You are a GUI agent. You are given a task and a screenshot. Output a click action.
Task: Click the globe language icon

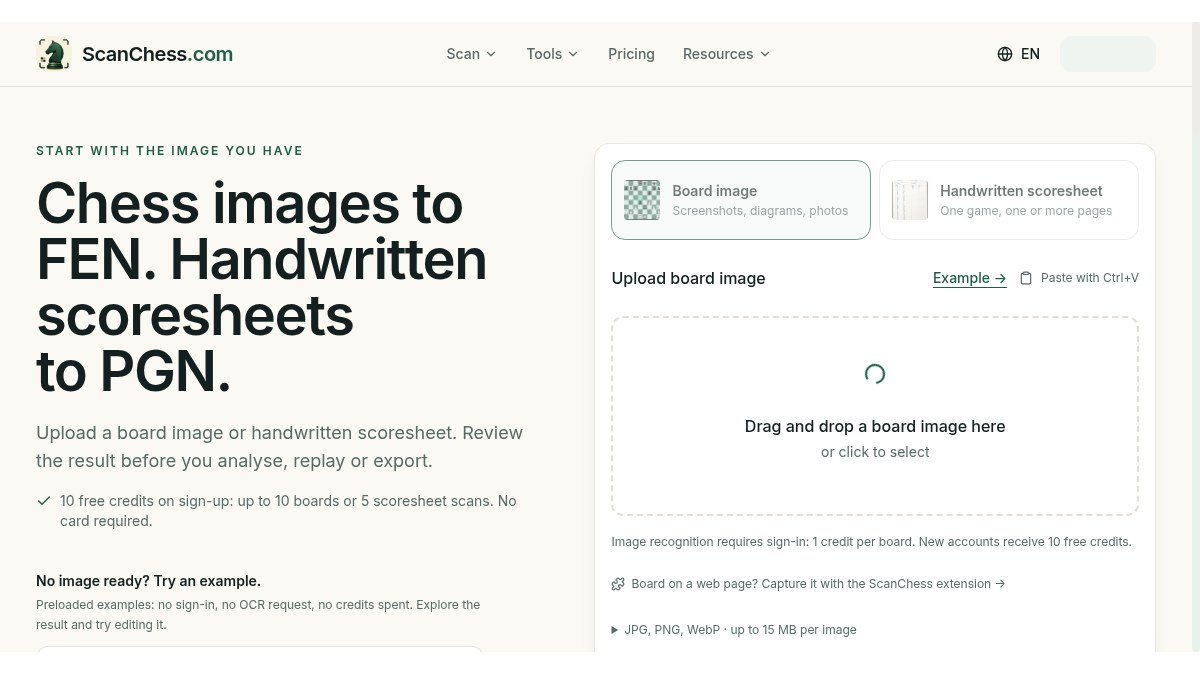pyautogui.click(x=1005, y=54)
